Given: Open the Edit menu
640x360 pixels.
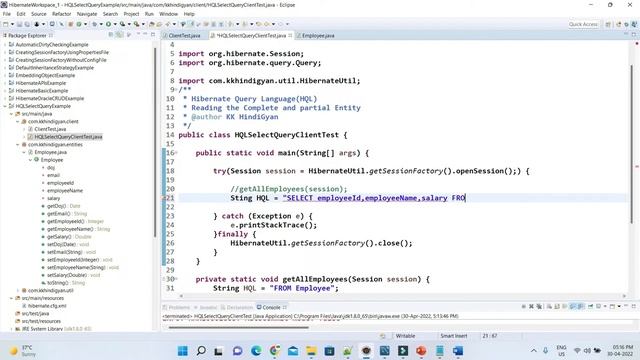Looking at the screenshot, I should coord(21,14).
